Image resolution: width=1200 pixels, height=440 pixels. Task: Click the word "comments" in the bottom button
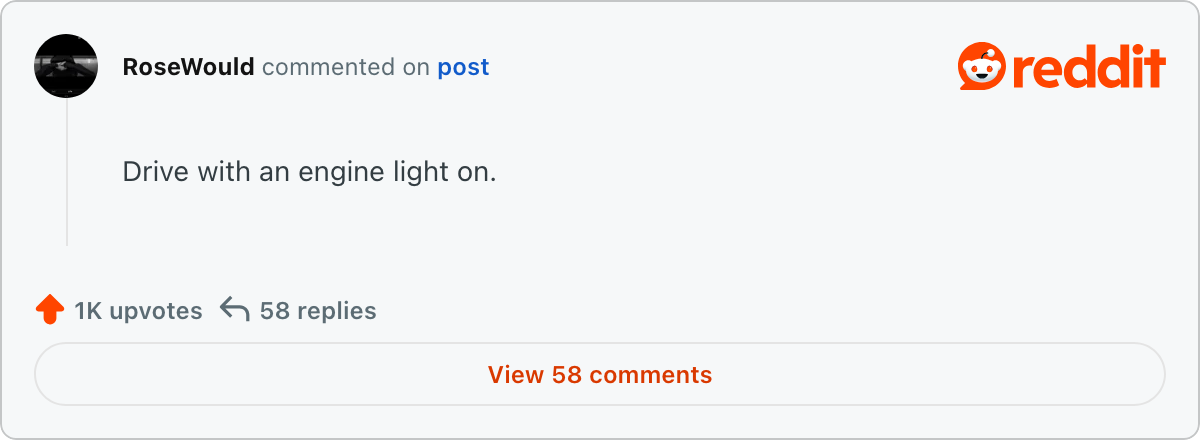tap(650, 375)
